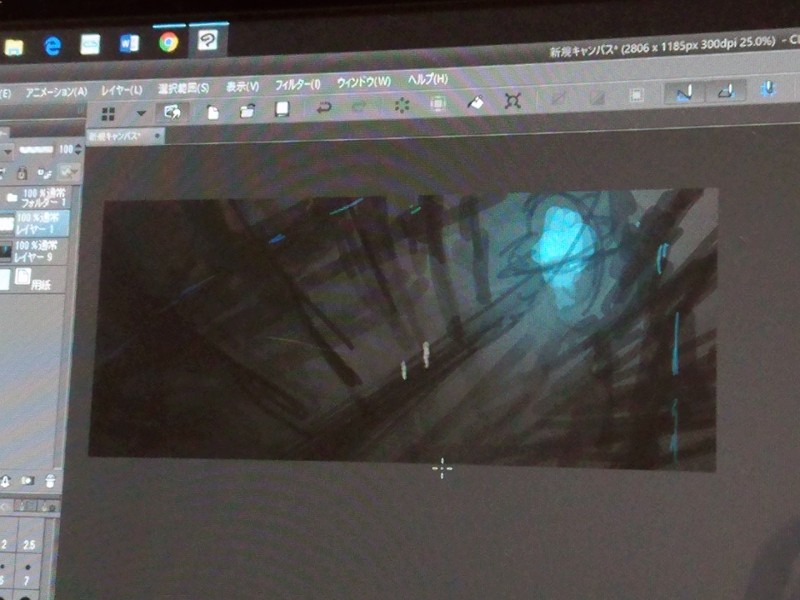This screenshot has width=800, height=600.
Task: Click the greyed Deselect icon
Action: click(x=558, y=98)
